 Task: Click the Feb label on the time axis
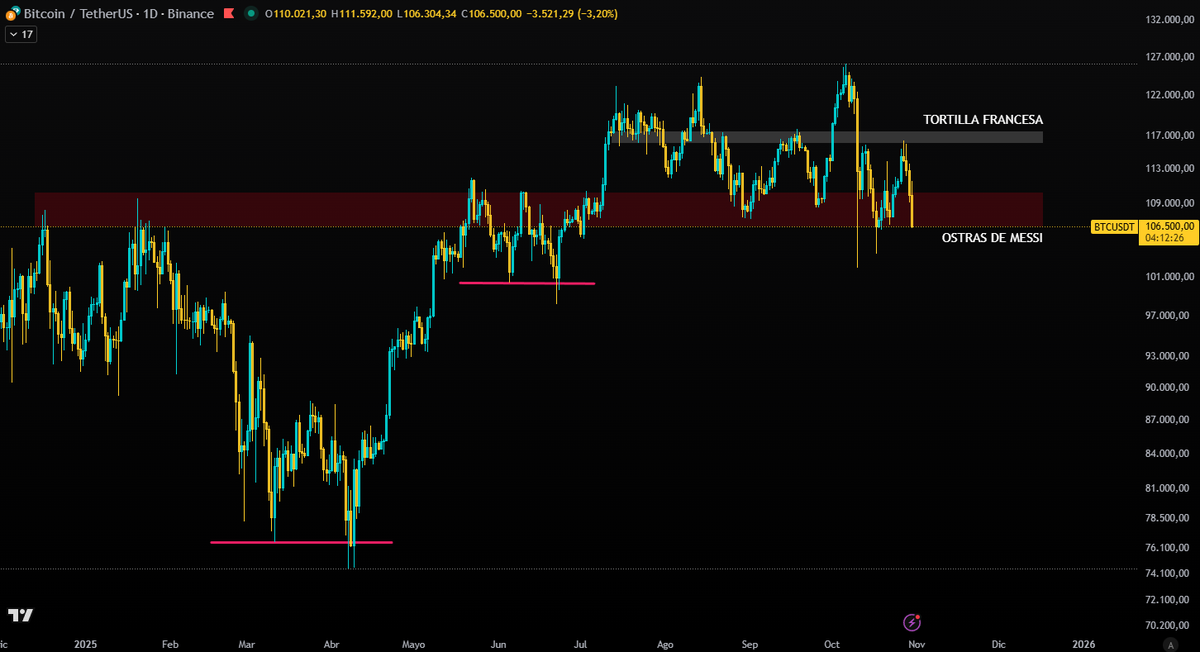(170, 643)
